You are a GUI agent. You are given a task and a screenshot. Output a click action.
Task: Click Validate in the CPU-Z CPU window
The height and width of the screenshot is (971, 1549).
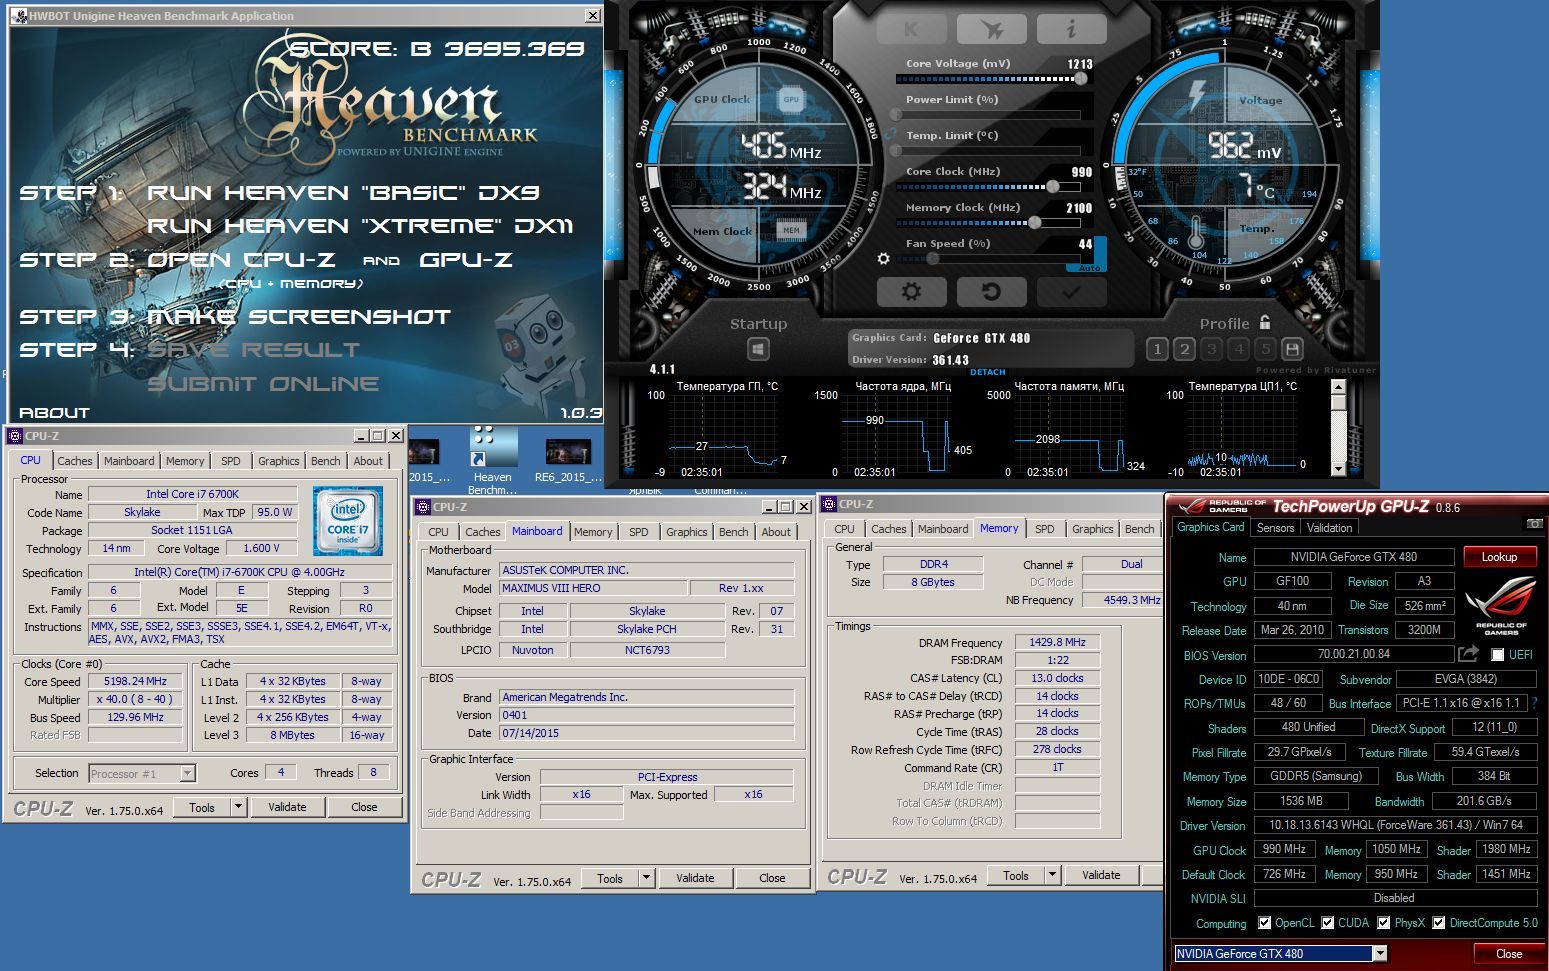(x=287, y=807)
